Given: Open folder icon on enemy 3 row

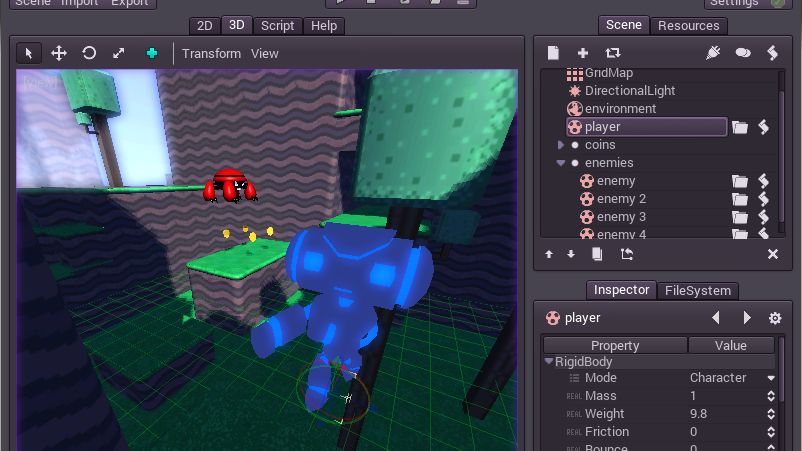Looking at the screenshot, I should pyautogui.click(x=740, y=217).
